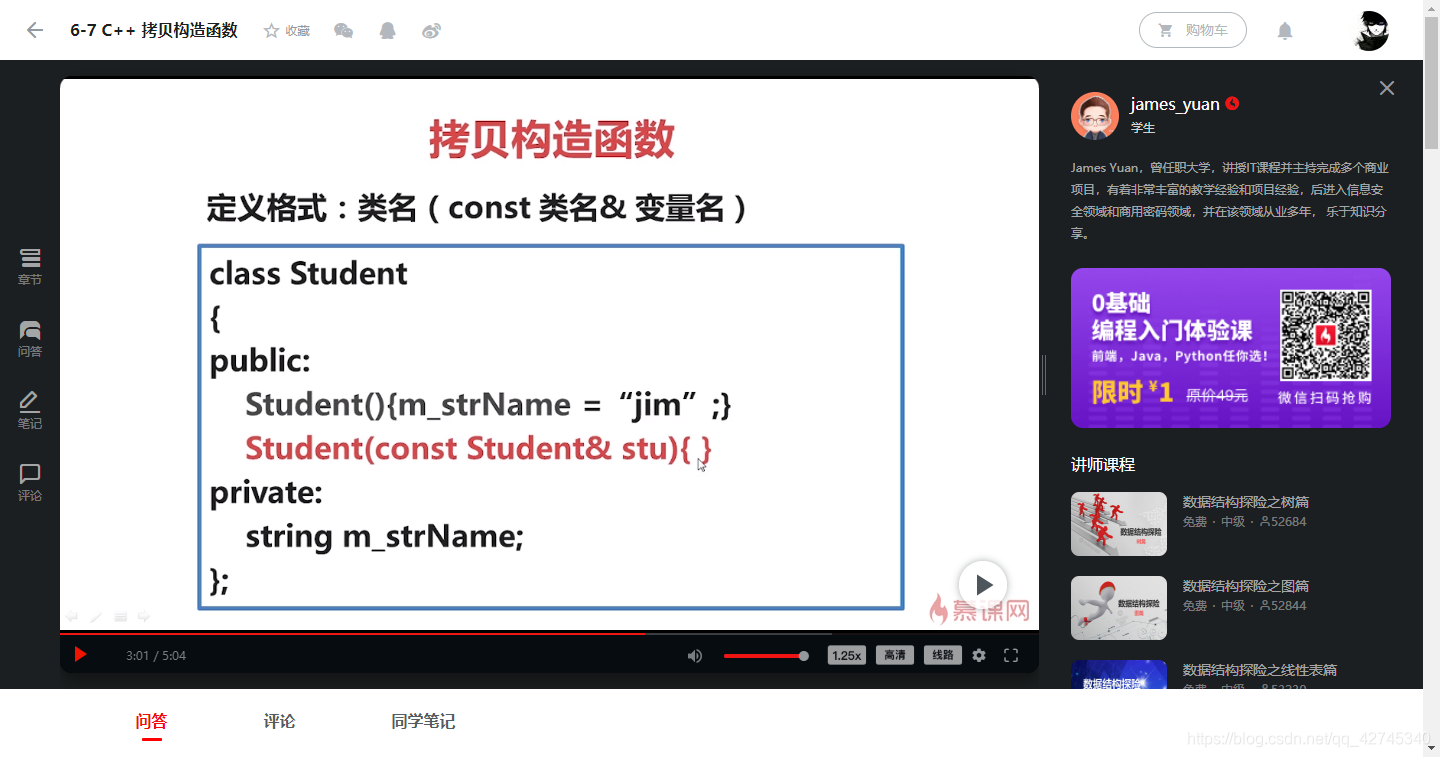Viewport: 1440px width, 757px height.
Task: Click the 微信扫码抢购 banner text
Action: click(1325, 397)
